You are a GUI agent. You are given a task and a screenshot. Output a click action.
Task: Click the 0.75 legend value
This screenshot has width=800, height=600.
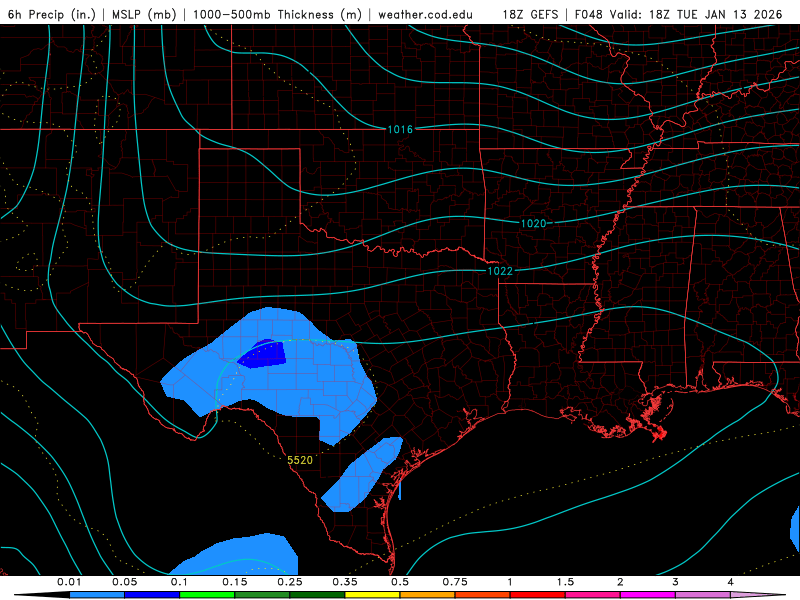(x=455, y=582)
